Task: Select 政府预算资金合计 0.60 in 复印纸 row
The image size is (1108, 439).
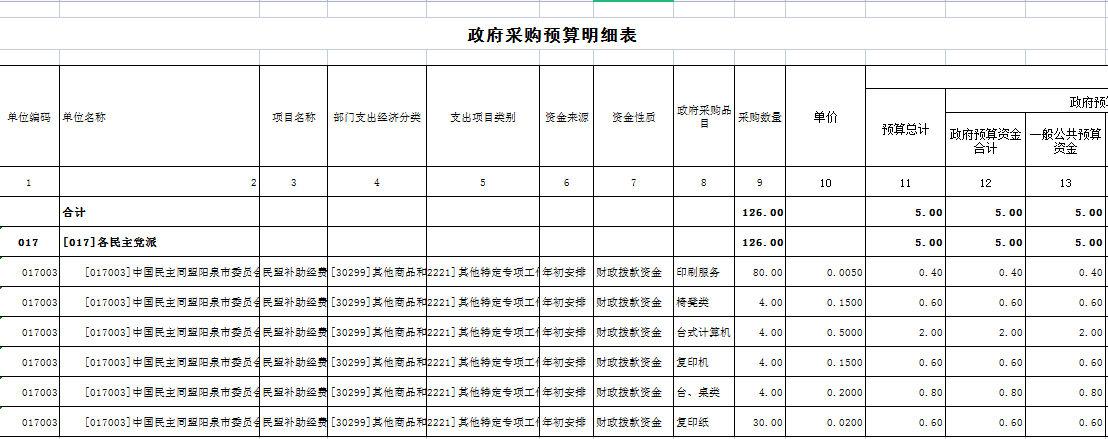Action: coord(985,422)
